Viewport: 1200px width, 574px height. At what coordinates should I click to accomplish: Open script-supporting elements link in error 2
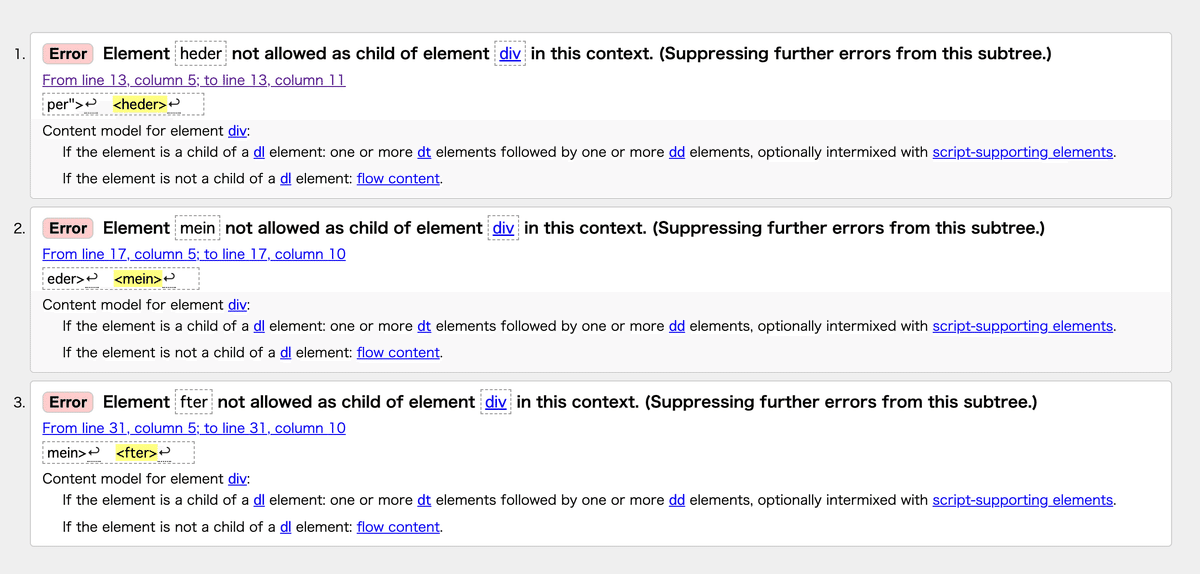pyautogui.click(x=1022, y=326)
